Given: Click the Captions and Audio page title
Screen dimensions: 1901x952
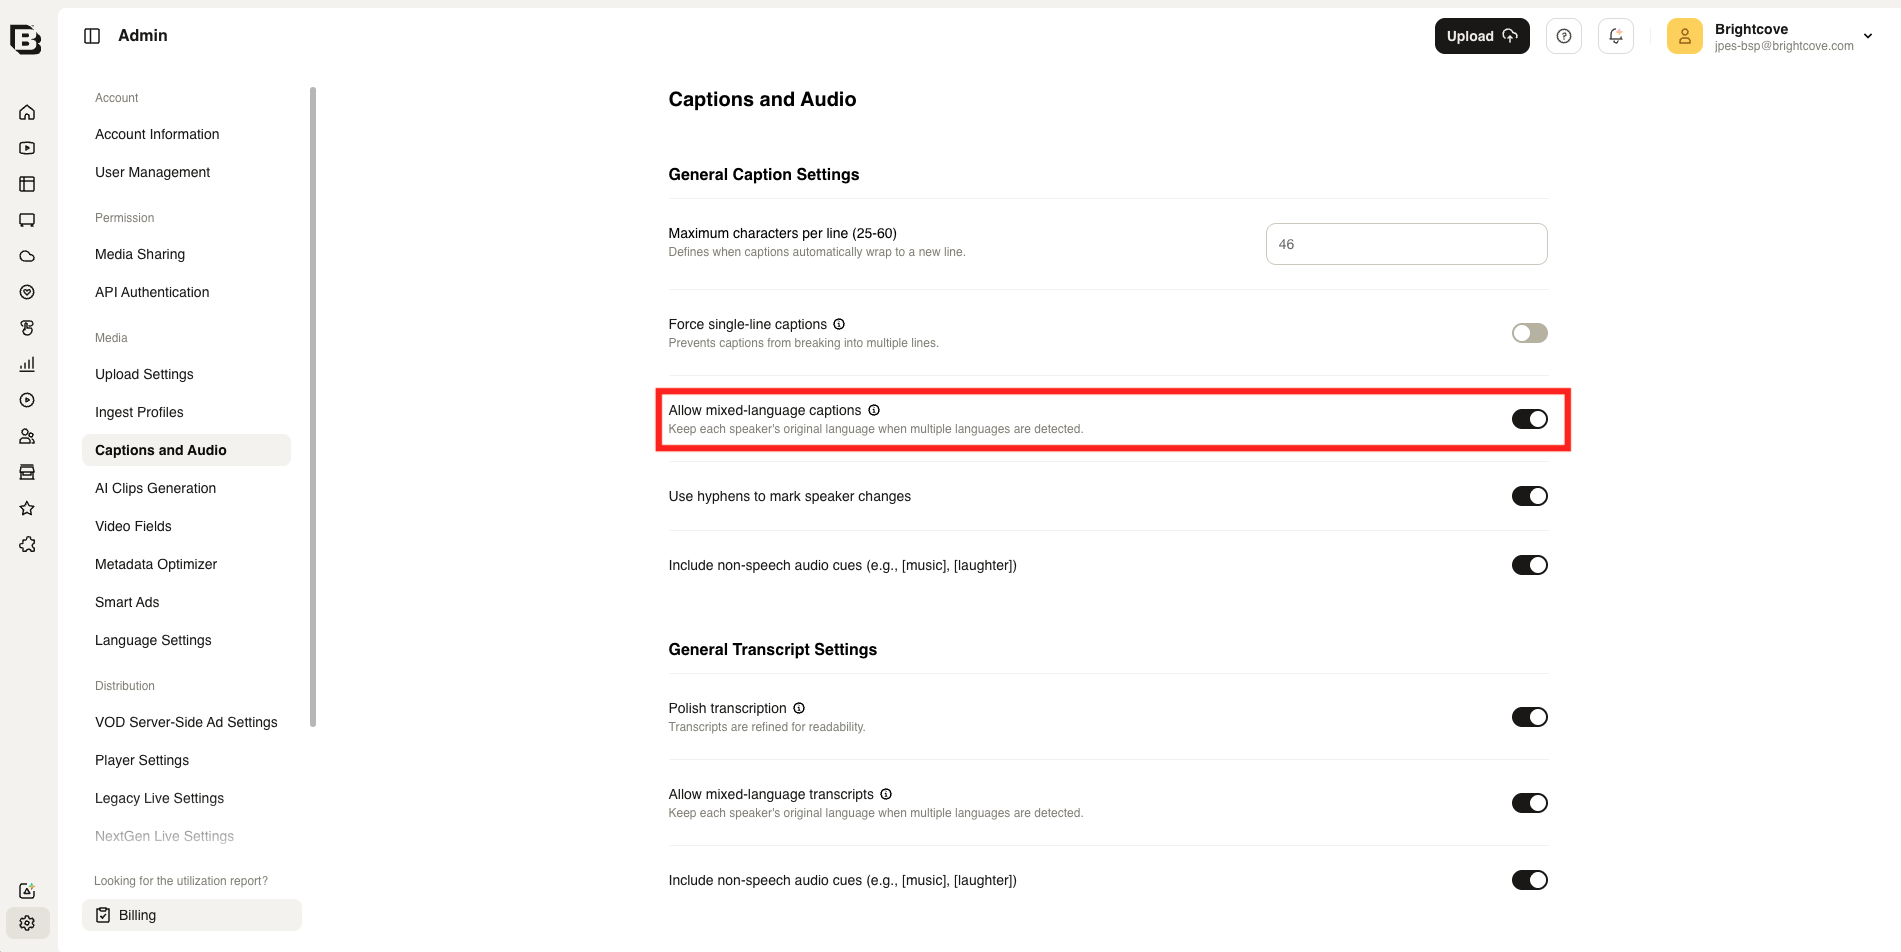Looking at the screenshot, I should 762,99.
